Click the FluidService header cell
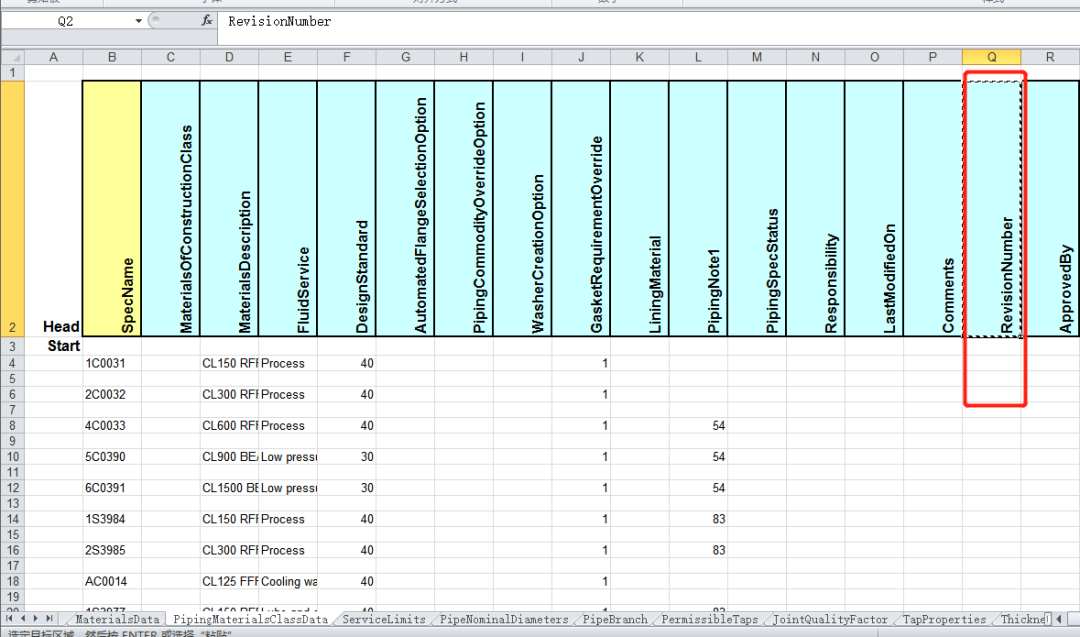 (288, 209)
